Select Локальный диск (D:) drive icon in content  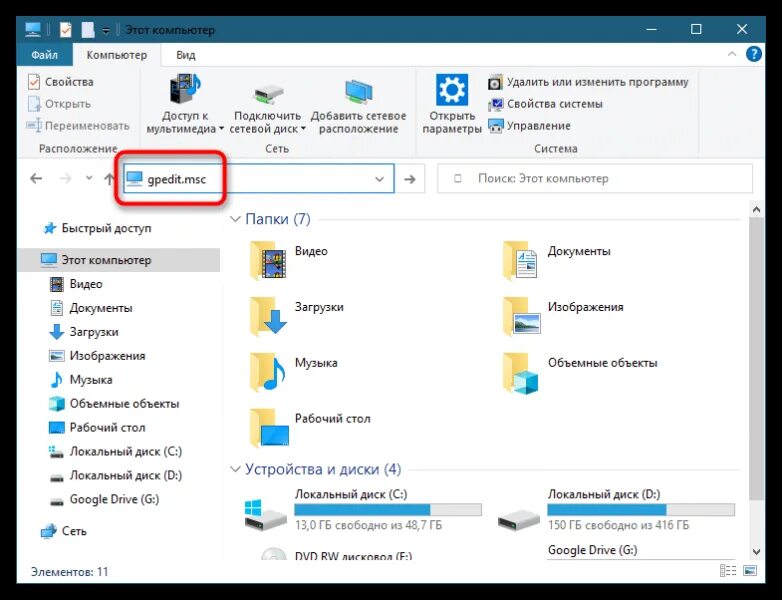519,520
